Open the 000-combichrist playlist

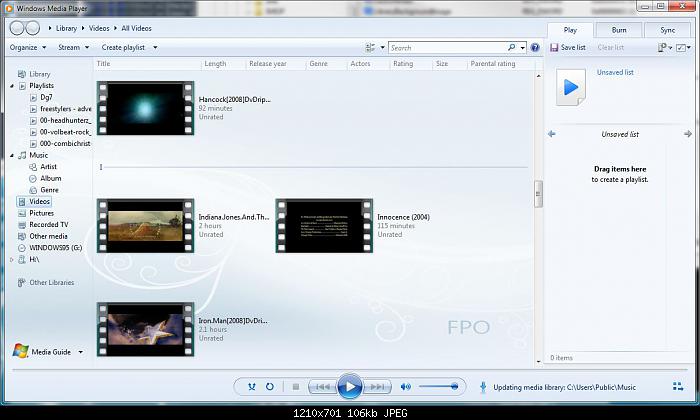coord(60,144)
